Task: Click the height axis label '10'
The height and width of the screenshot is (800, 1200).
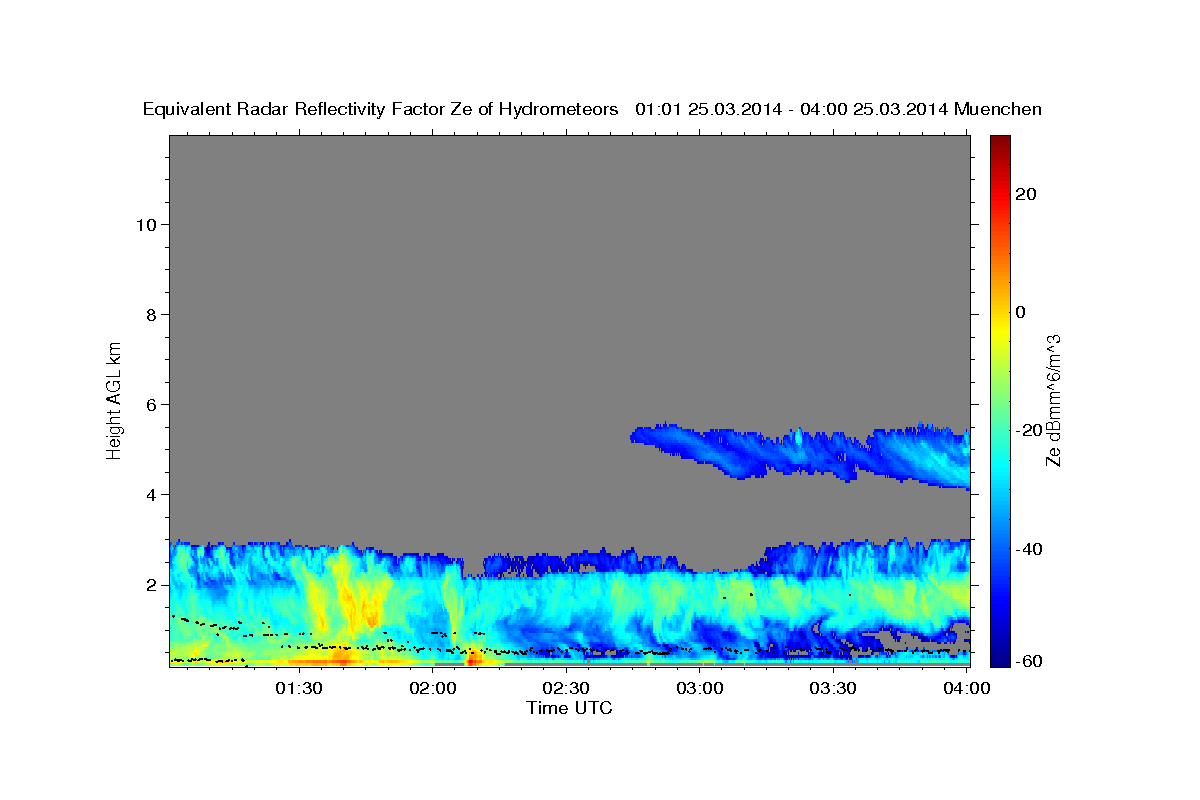Action: (145, 224)
